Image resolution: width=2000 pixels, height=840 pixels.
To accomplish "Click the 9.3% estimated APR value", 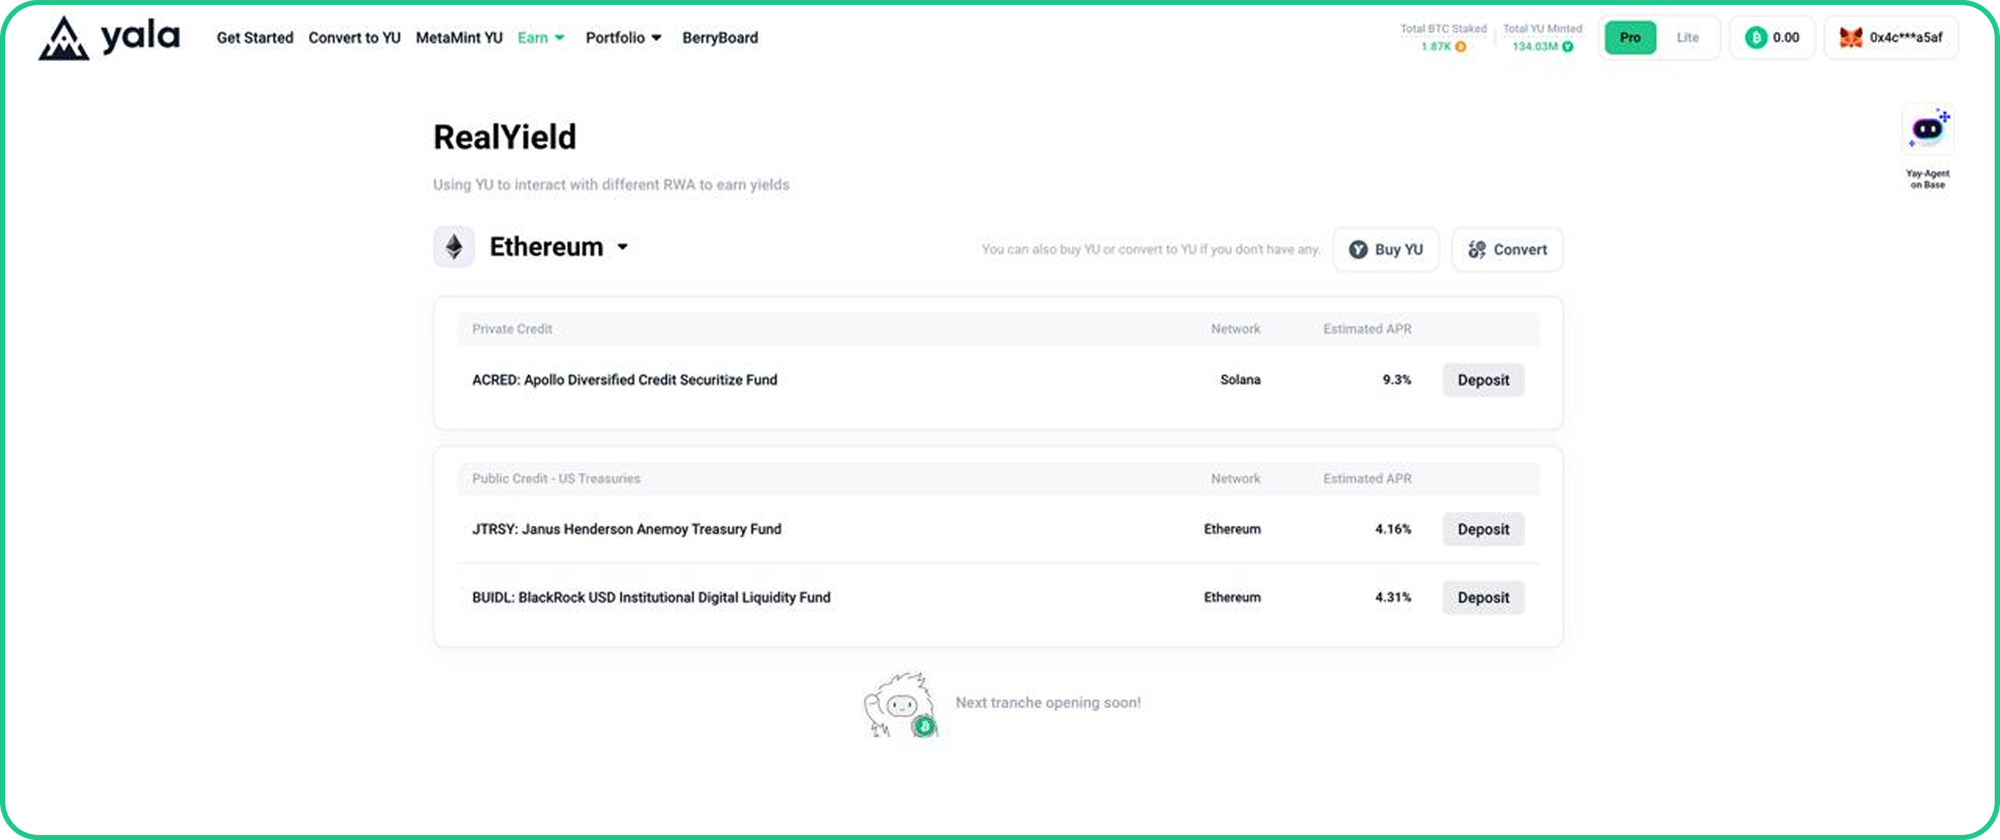I will 1397,380.
